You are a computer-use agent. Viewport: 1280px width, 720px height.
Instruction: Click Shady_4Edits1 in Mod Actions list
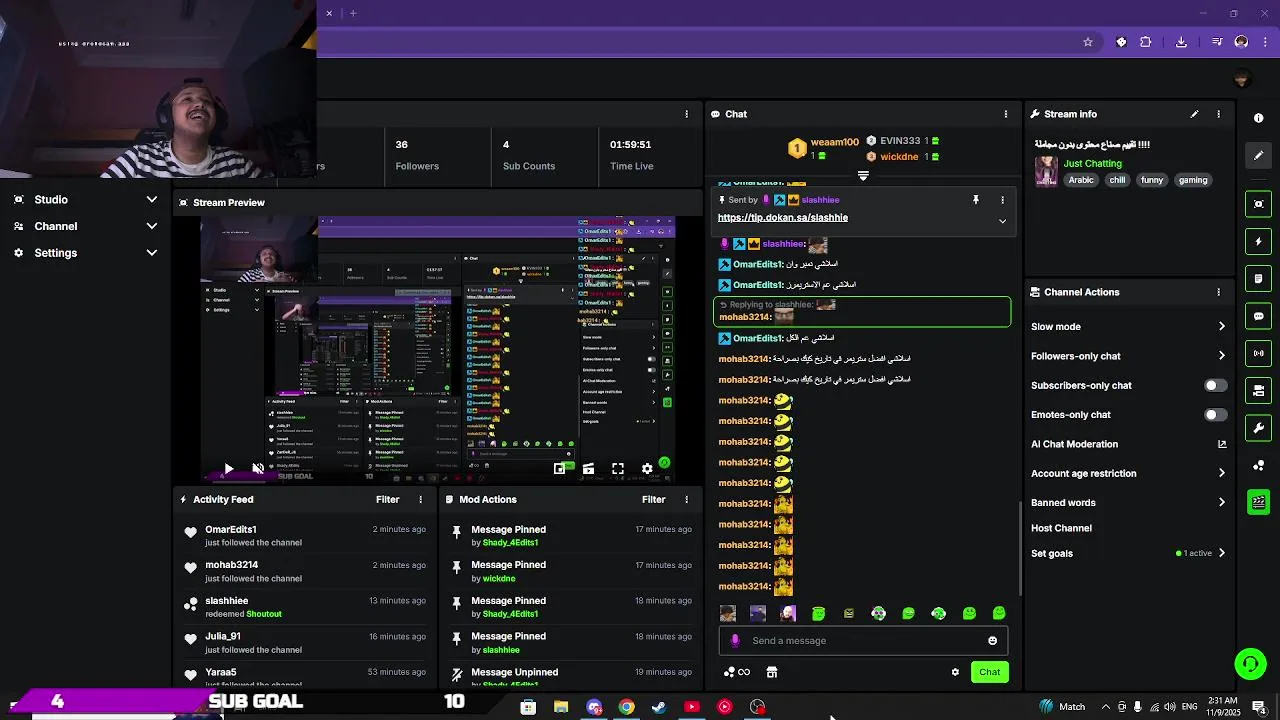(x=510, y=543)
